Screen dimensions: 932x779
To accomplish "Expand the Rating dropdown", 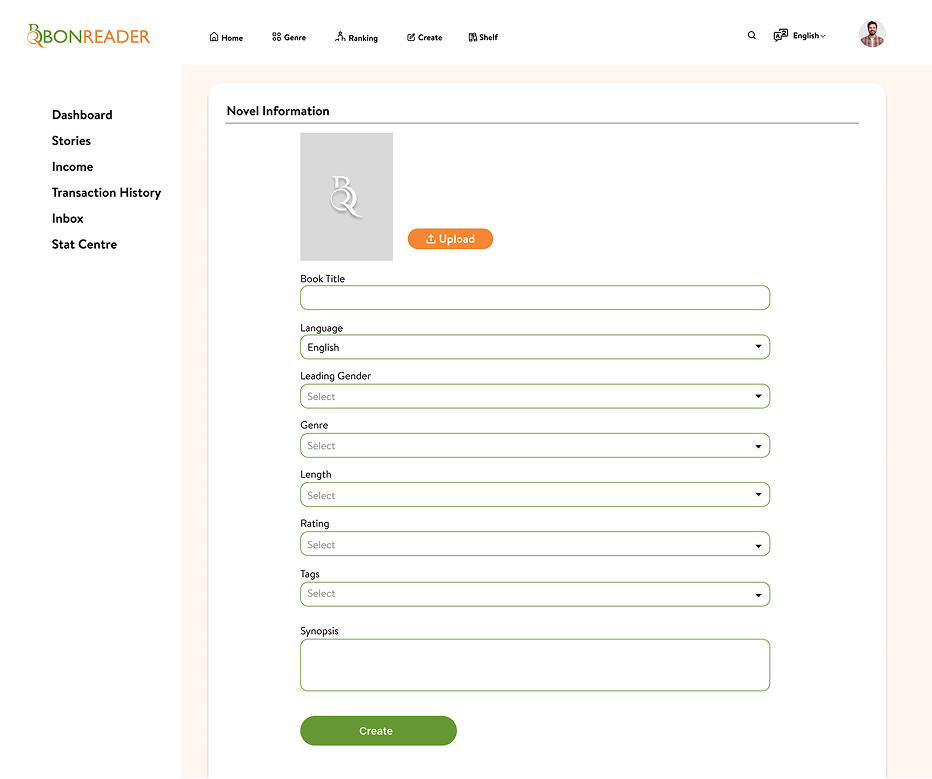I will click(x=534, y=545).
